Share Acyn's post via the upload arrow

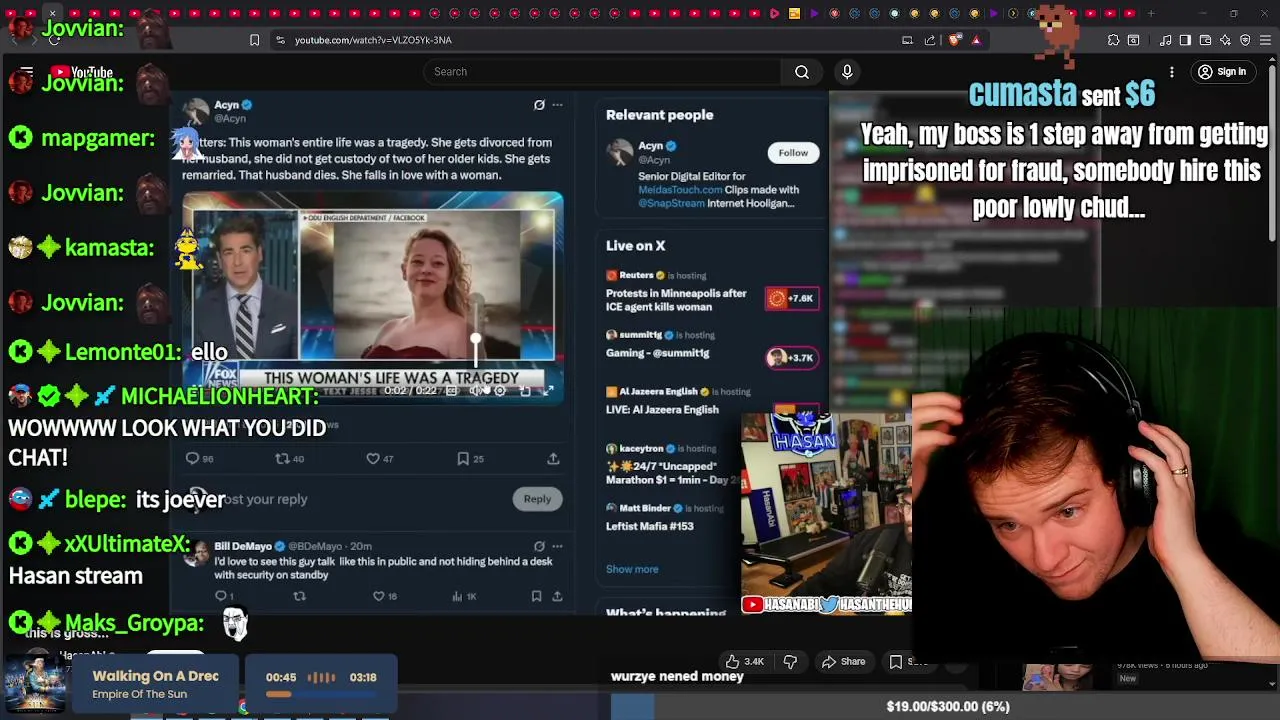tap(553, 458)
